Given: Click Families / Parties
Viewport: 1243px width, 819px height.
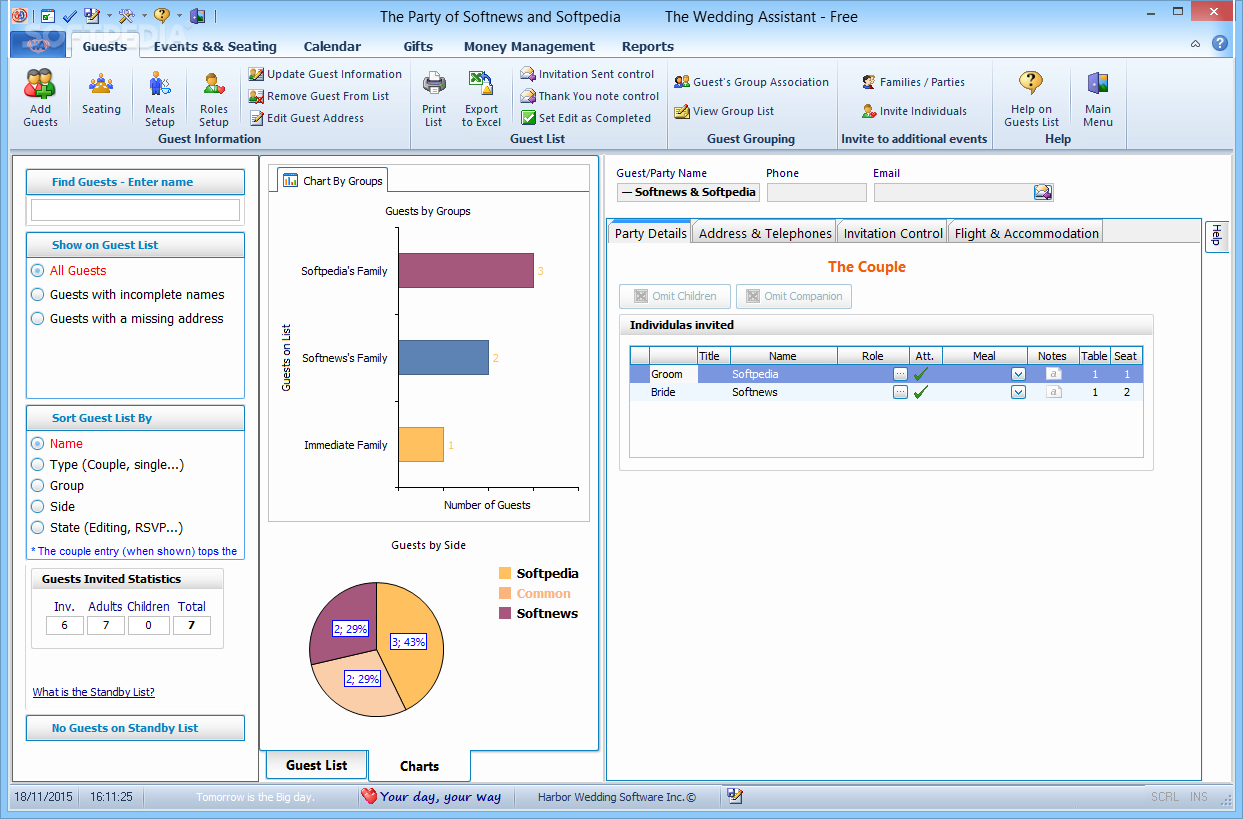Looking at the screenshot, I should [x=913, y=82].
